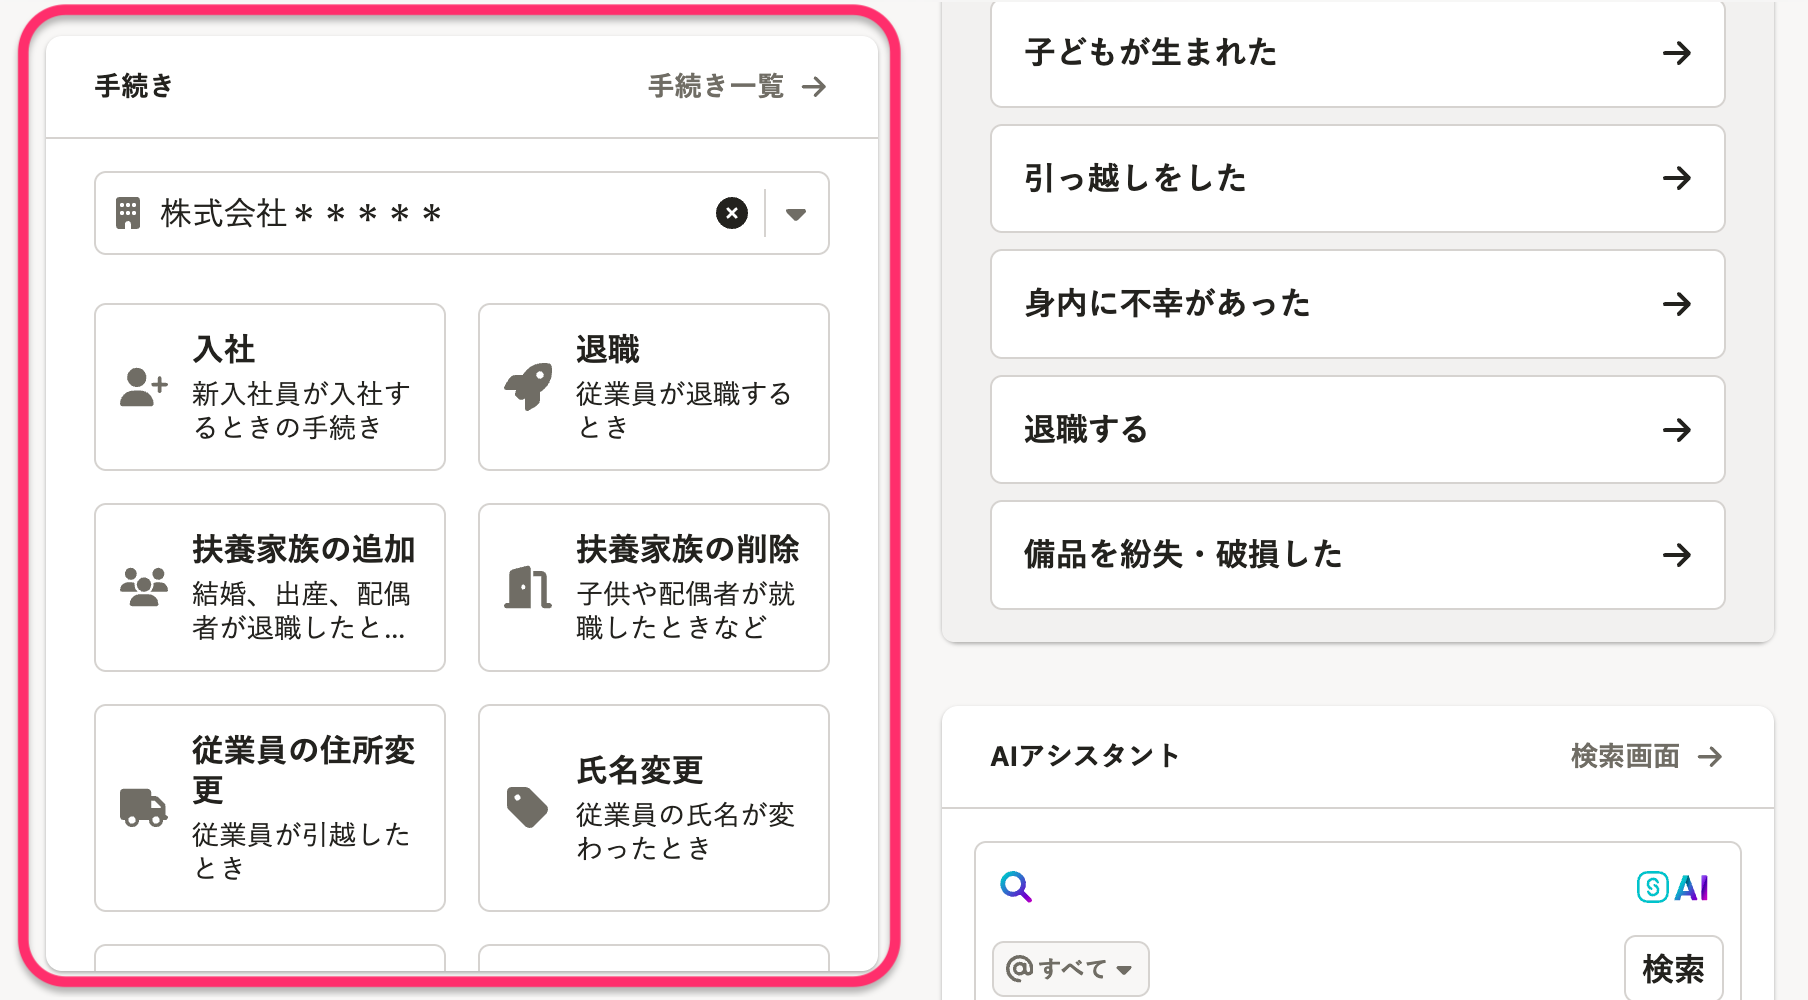Click the tag icon for 氏名変更
The width and height of the screenshot is (1808, 1000).
[x=527, y=807]
